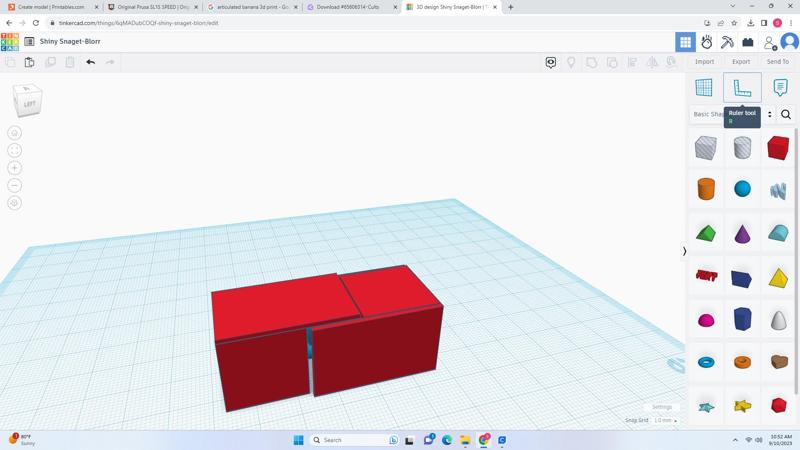Pick the purple cone shape
This screenshot has height=450, width=800.
tap(742, 234)
